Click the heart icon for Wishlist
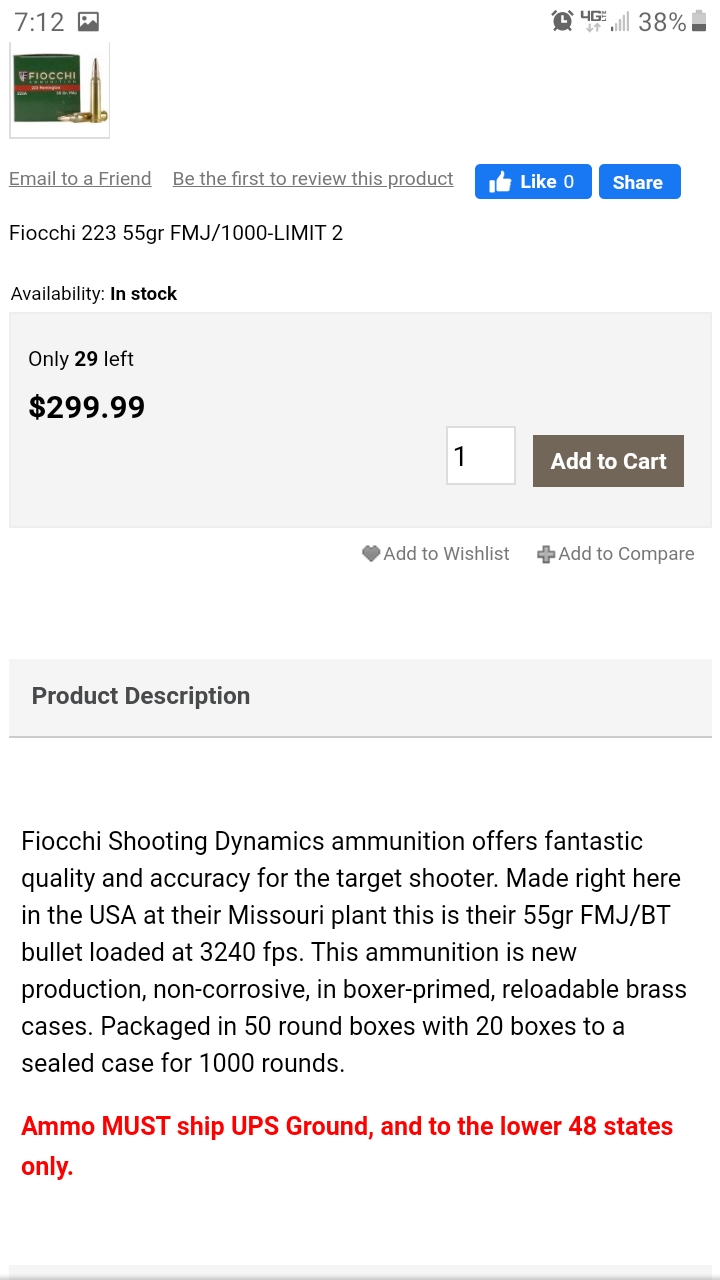The width and height of the screenshot is (720, 1280). point(371,553)
